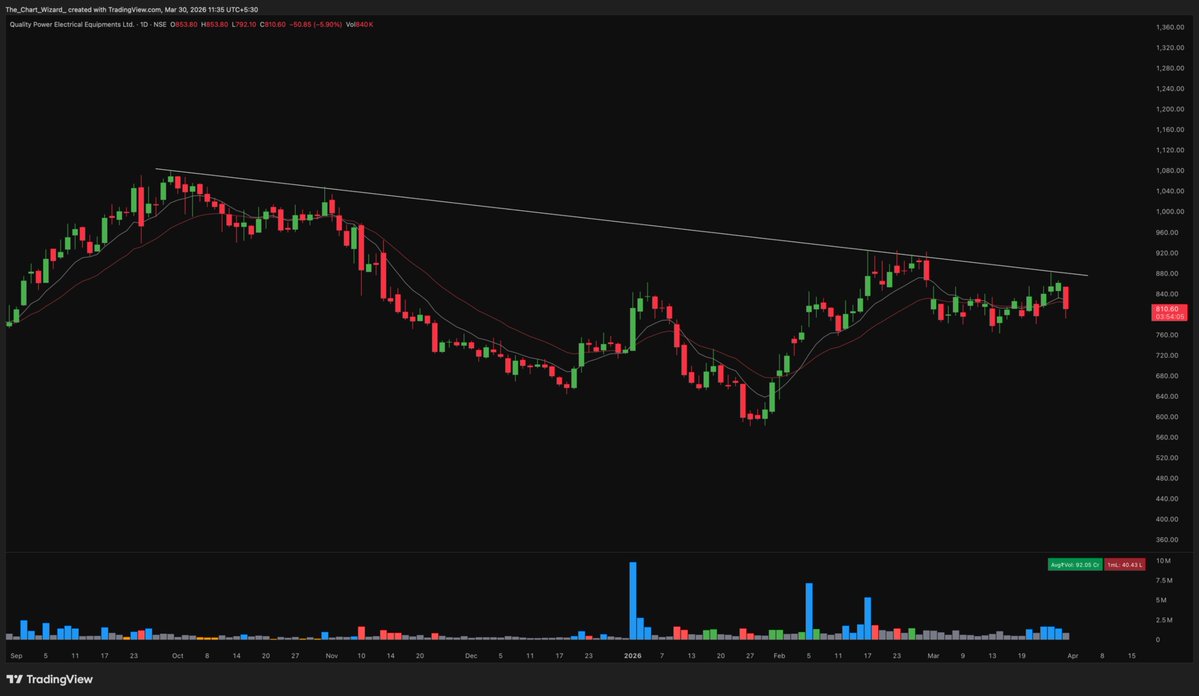Click the Sep label on the time axis

click(x=16, y=656)
